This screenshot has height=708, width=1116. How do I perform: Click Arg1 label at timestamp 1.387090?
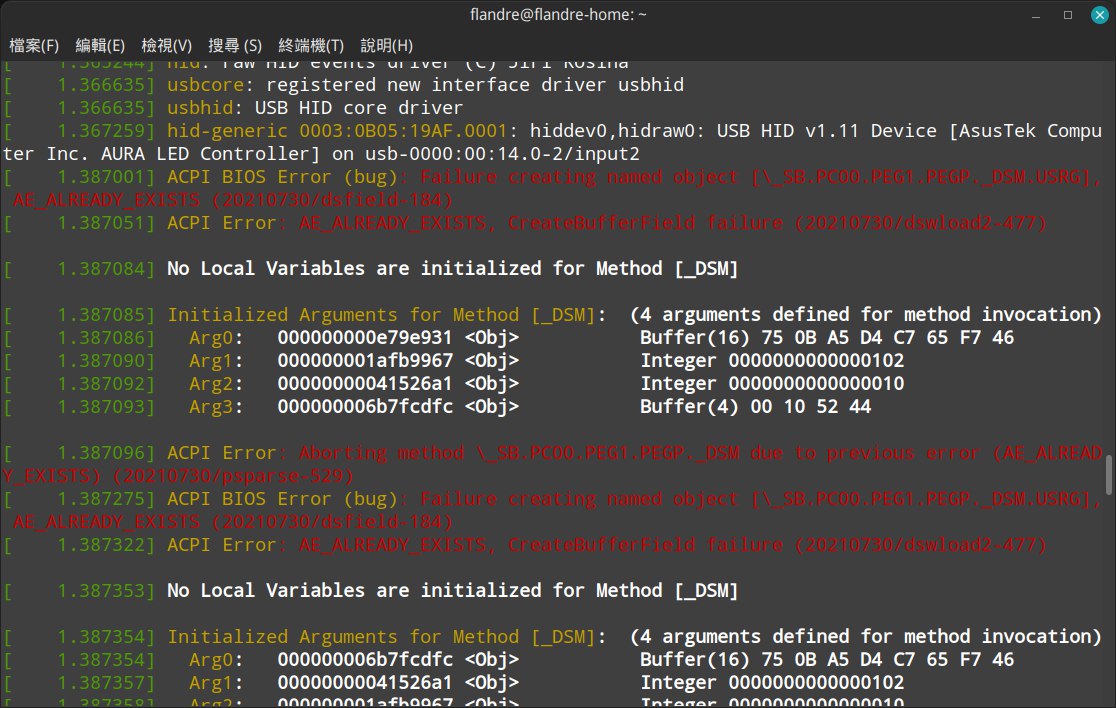(x=211, y=361)
